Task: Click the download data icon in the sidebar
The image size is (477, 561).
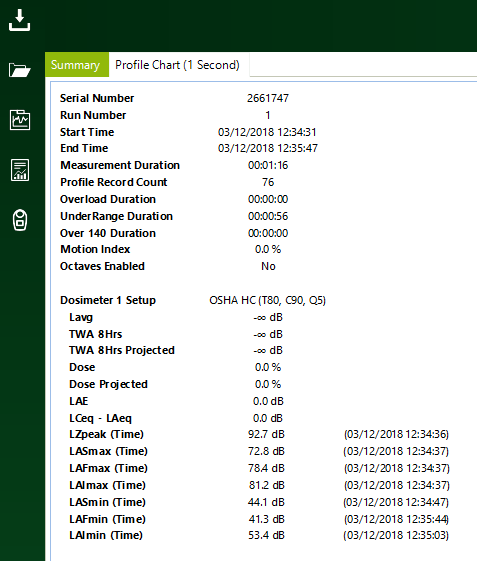Action: pos(19,20)
